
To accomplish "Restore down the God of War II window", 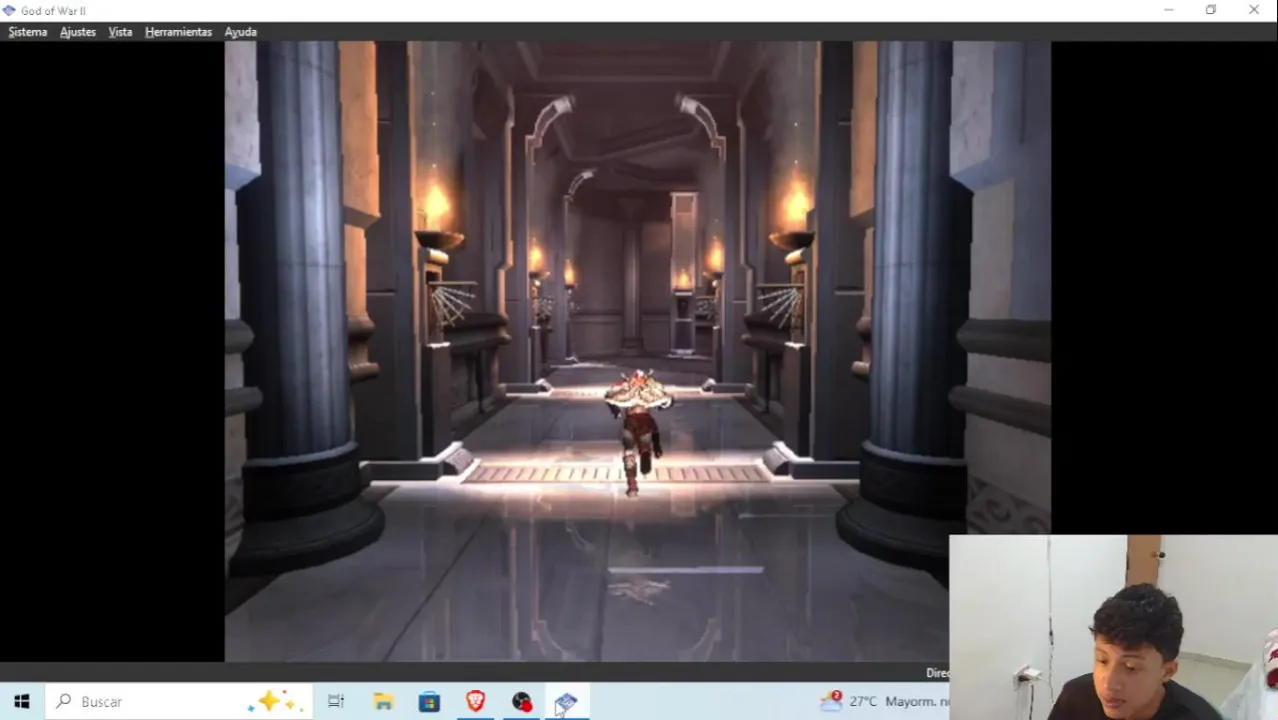I will 1211,10.
